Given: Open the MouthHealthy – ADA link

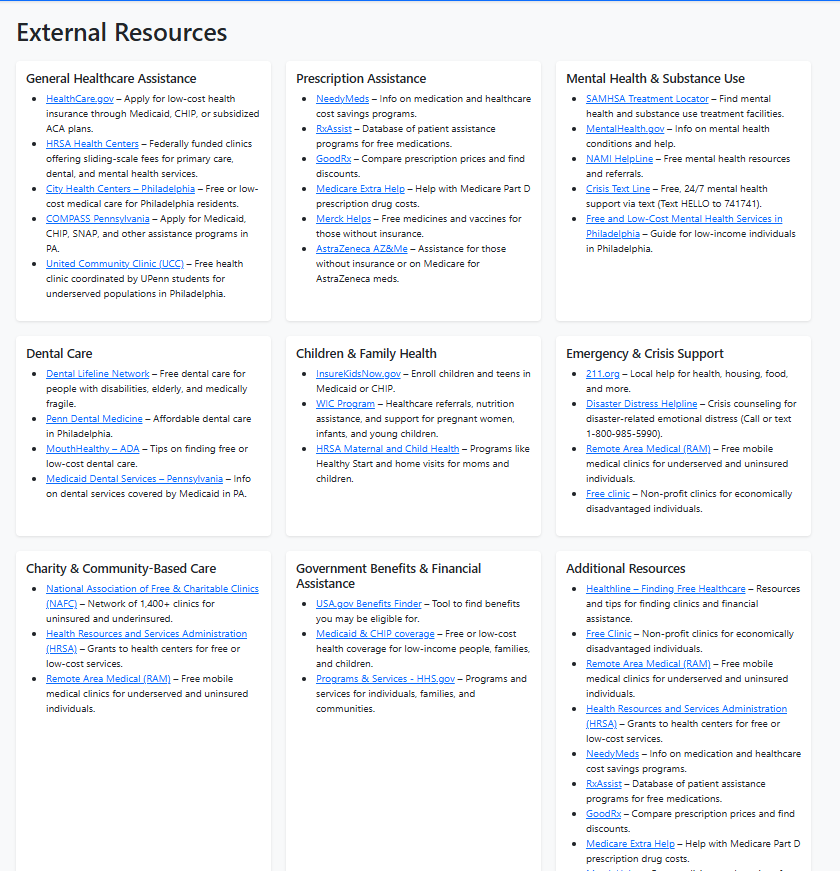Looking at the screenshot, I should click(93, 449).
